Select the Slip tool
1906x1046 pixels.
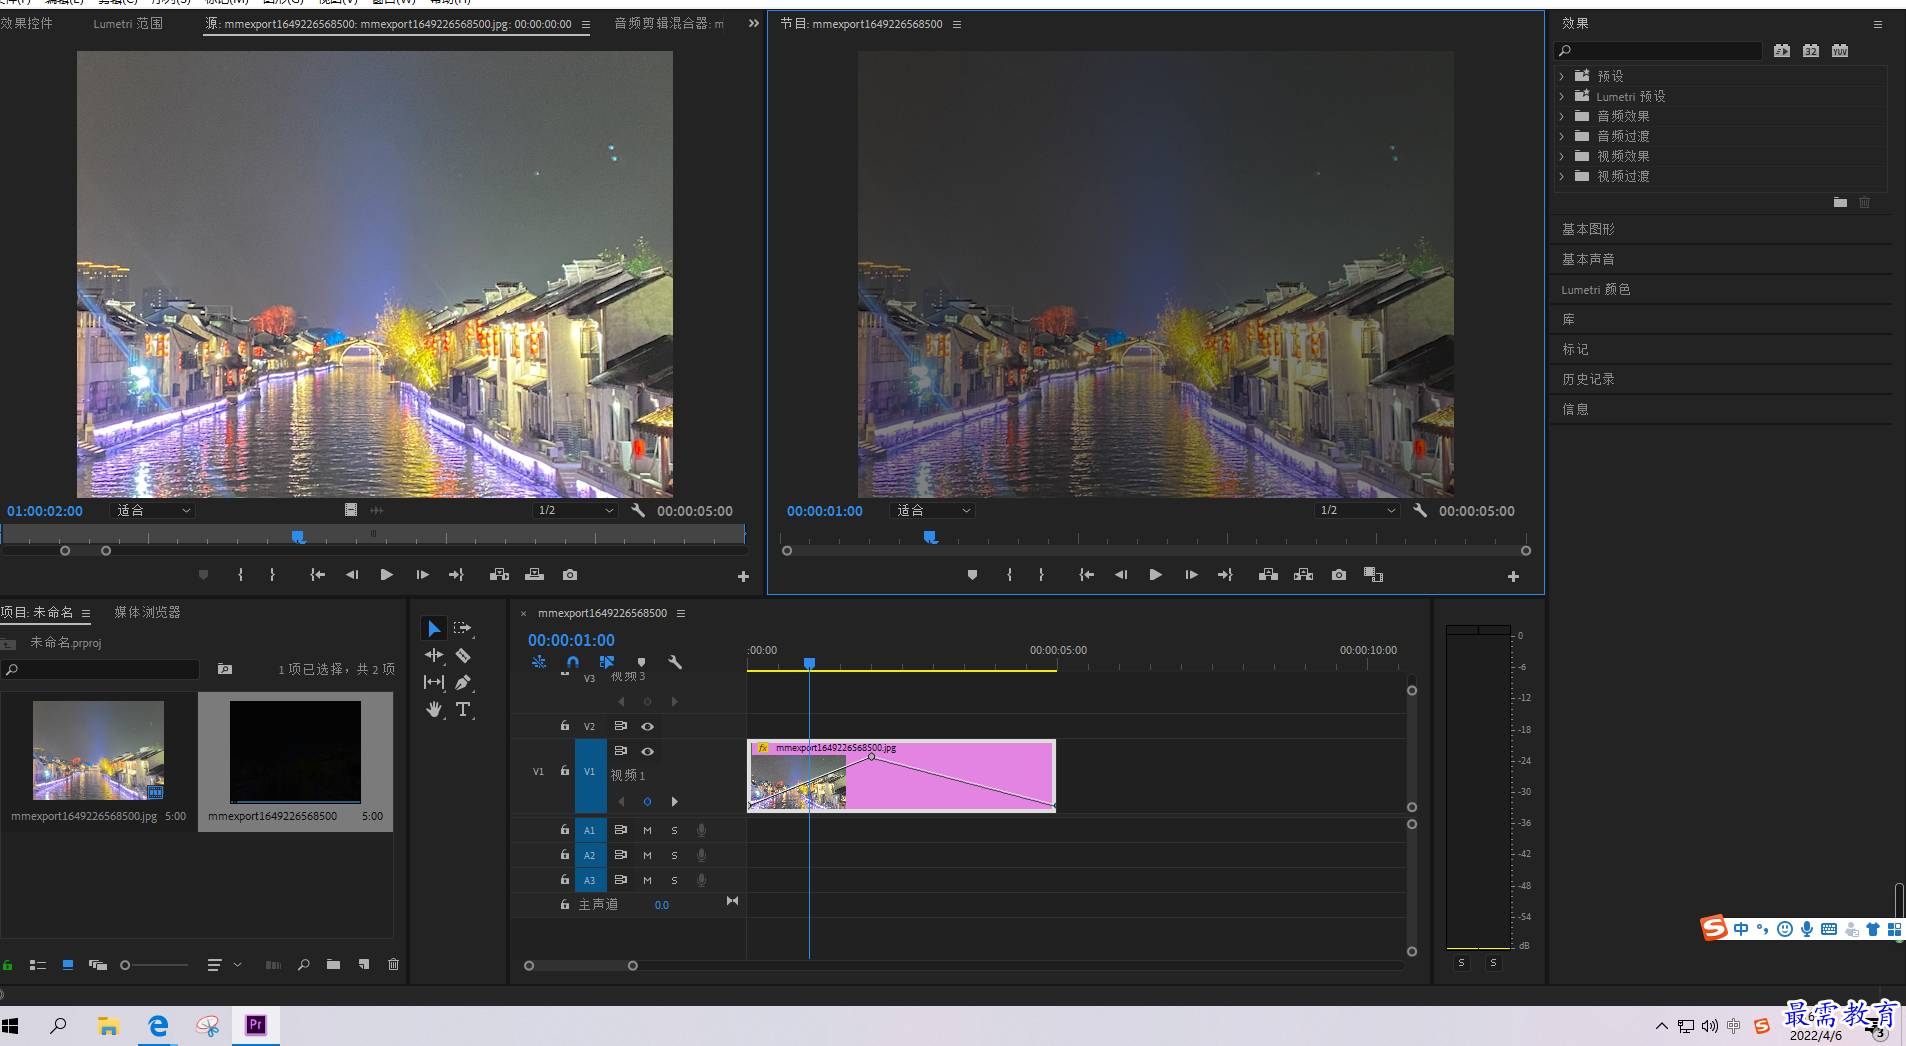(433, 682)
